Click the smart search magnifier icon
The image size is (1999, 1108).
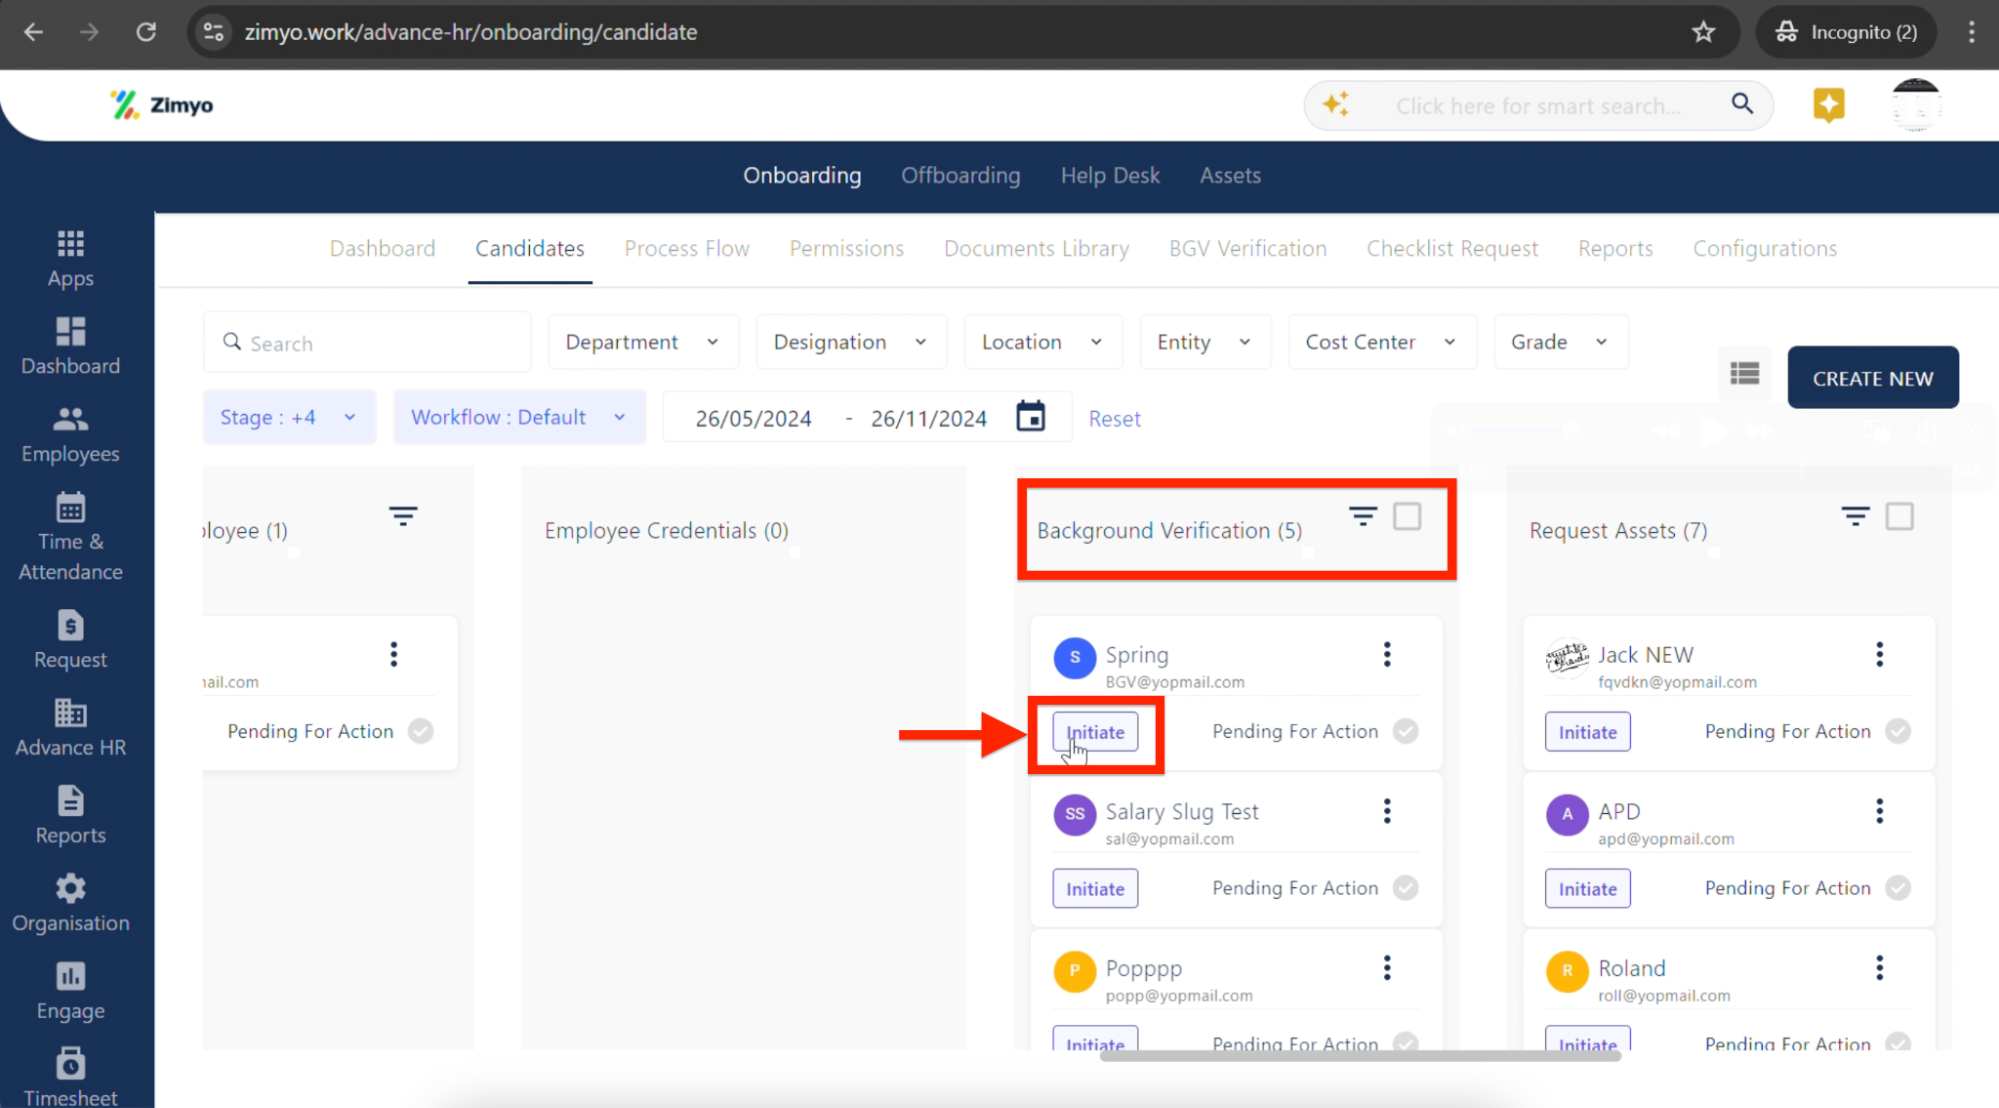[1741, 104]
